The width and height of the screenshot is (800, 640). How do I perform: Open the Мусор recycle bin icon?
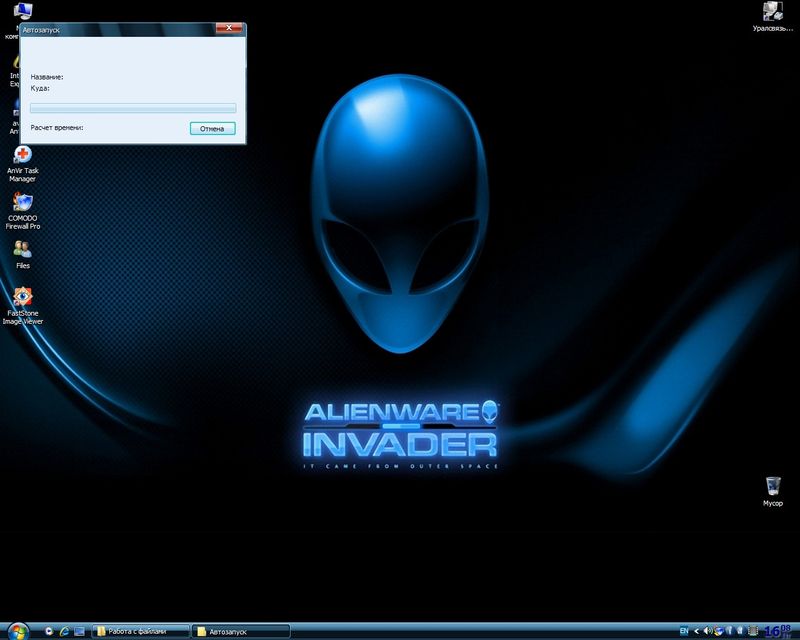click(x=772, y=491)
